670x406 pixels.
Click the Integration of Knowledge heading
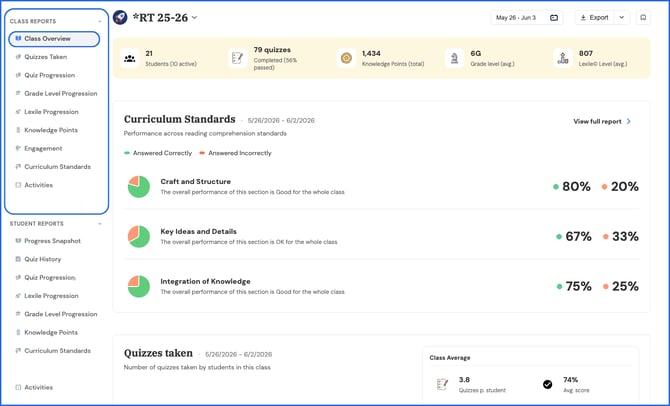point(205,282)
